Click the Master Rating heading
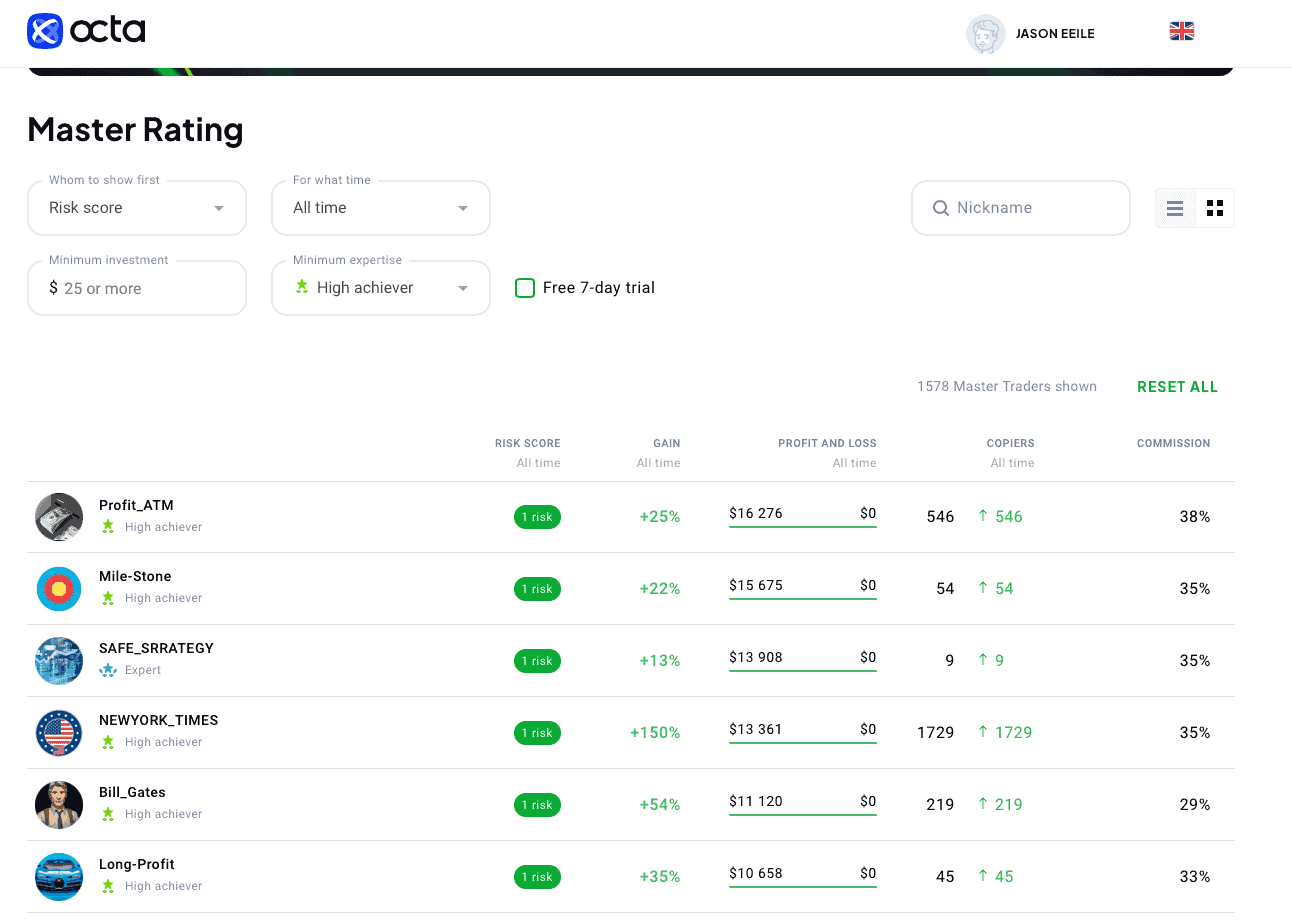Viewport: 1292px width, 922px height. (x=135, y=130)
